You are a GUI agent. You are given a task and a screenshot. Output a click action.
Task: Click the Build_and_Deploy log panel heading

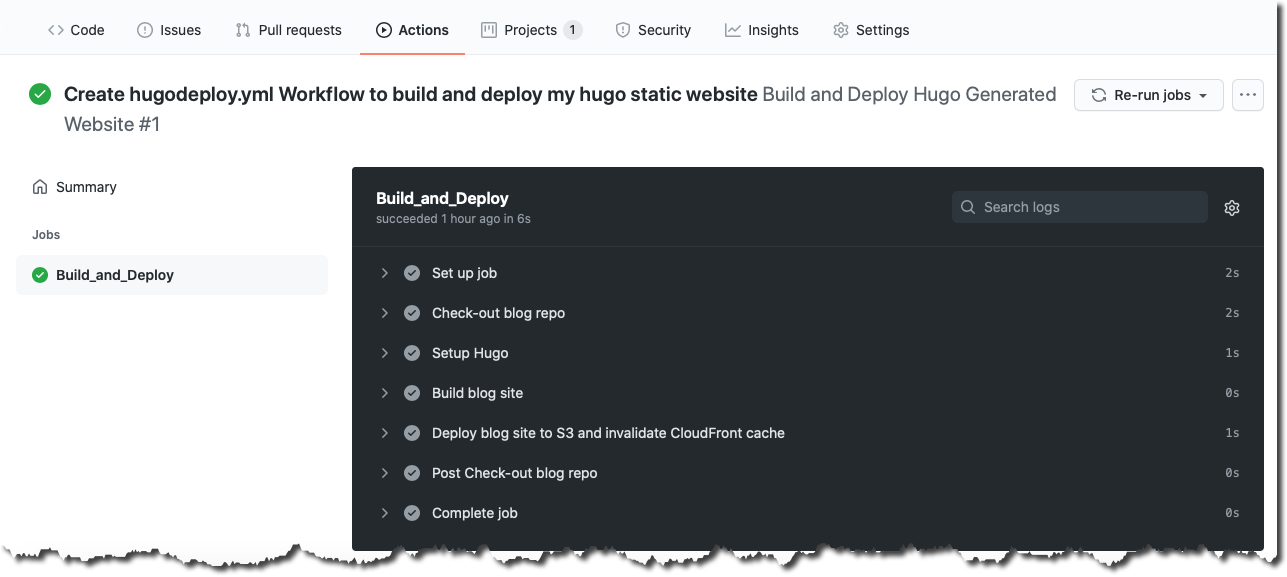pos(442,198)
